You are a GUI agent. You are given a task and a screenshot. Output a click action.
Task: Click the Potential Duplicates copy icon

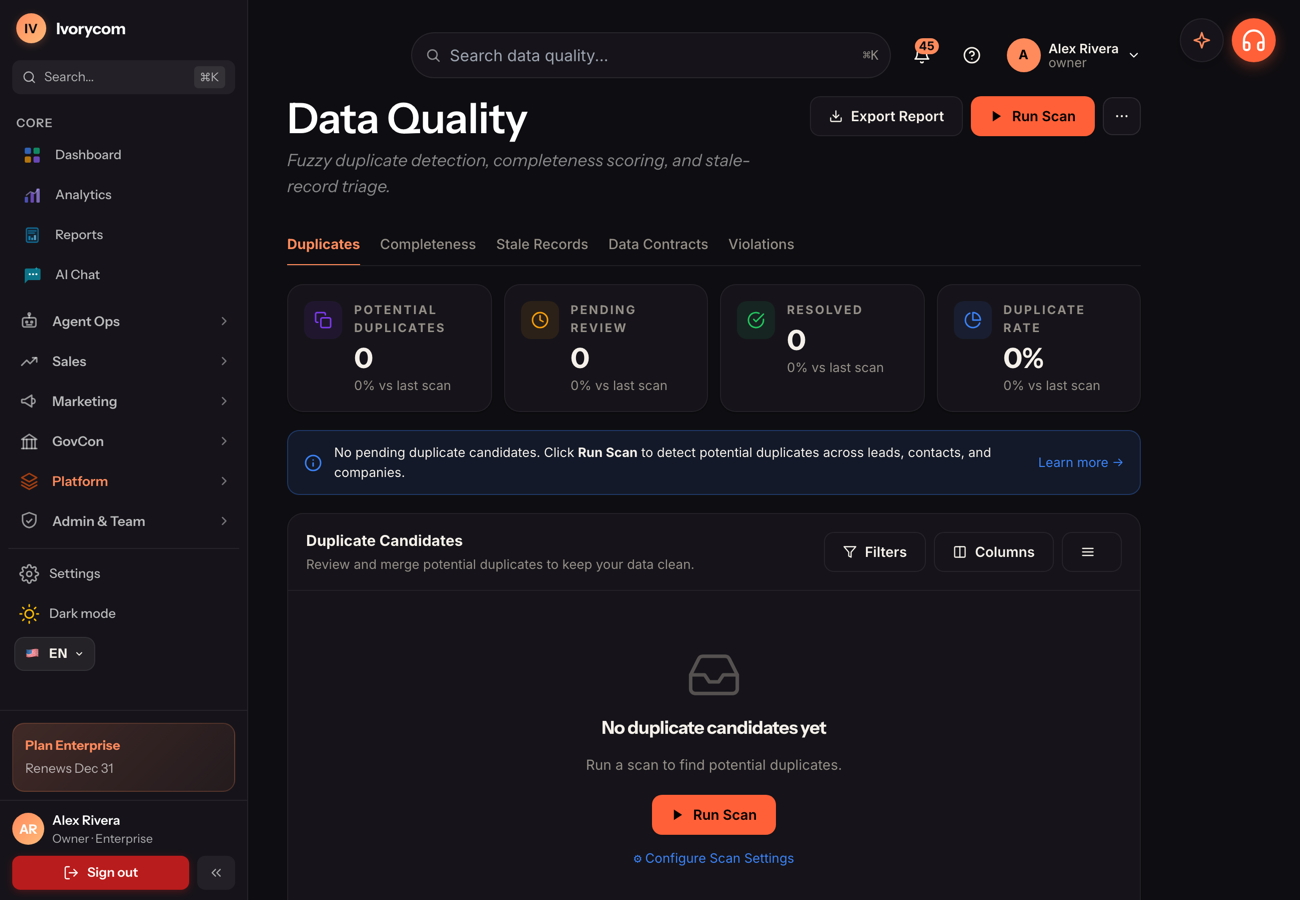pos(323,320)
